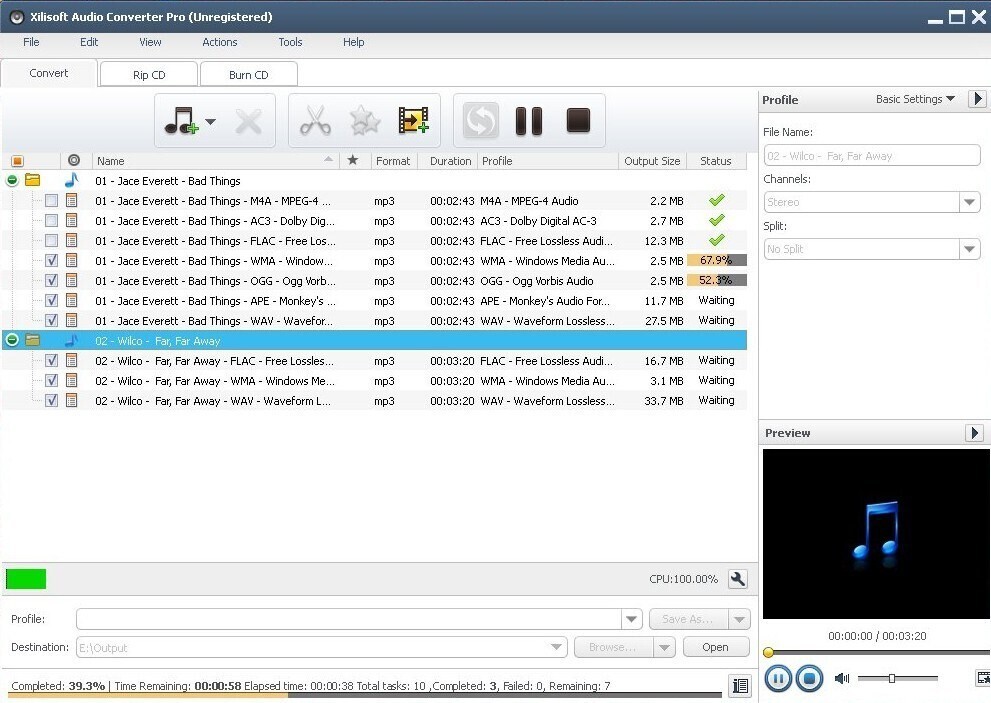Check the Bad Things M4A row checkbox

[51, 200]
